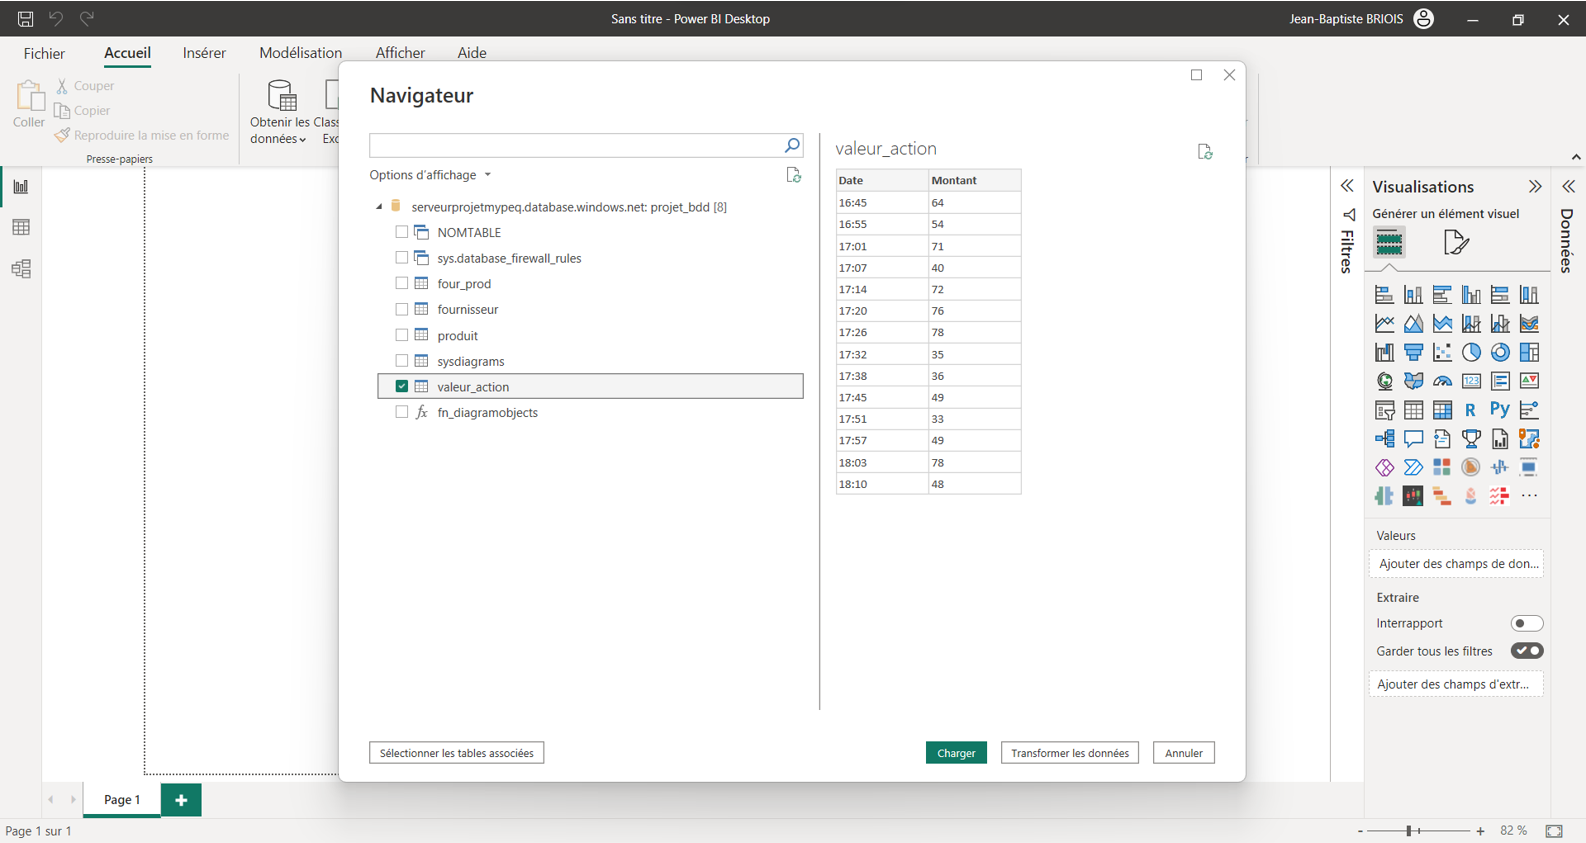This screenshot has width=1586, height=843.
Task: Click the search magnifier in Navigateur
Action: [792, 146]
